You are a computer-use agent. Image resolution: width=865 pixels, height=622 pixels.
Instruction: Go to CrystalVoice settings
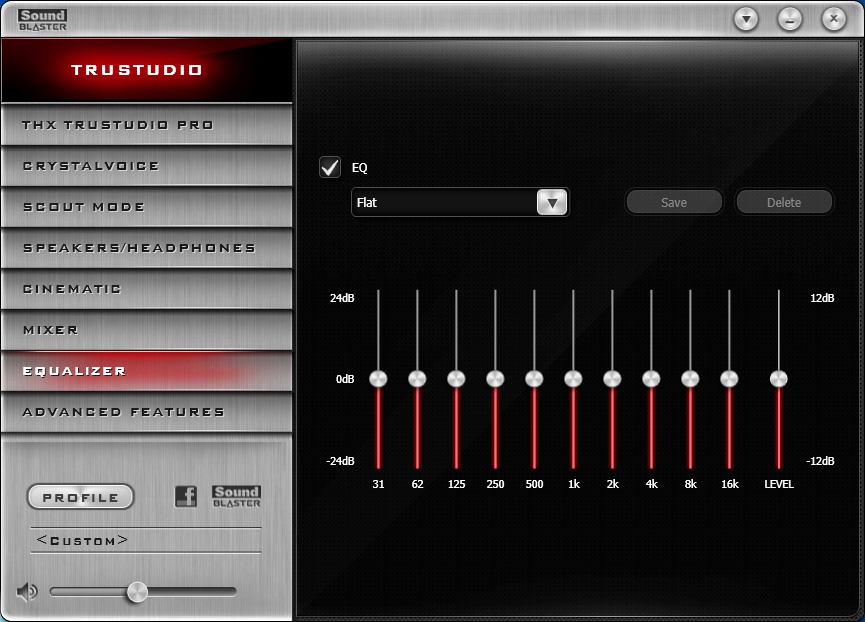[147, 166]
